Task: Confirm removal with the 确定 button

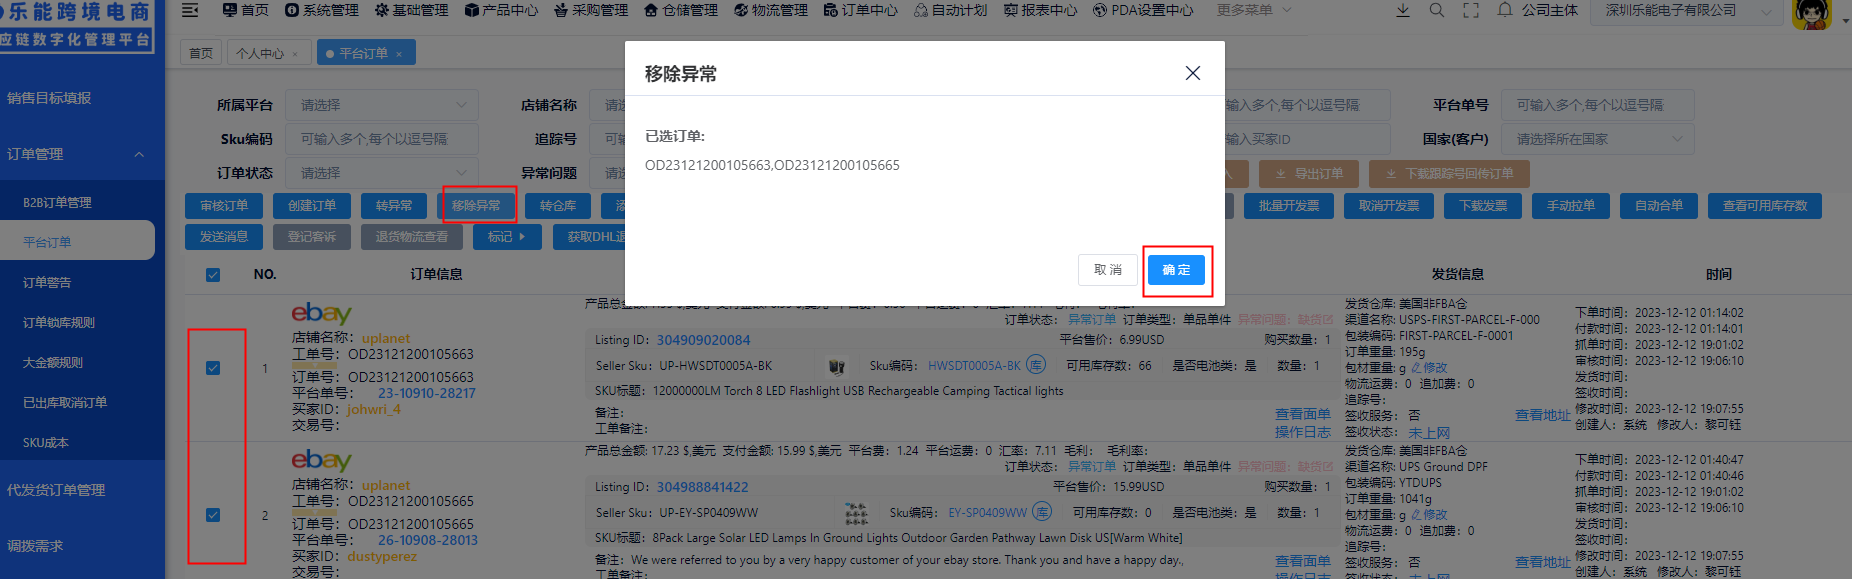Action: (1176, 270)
